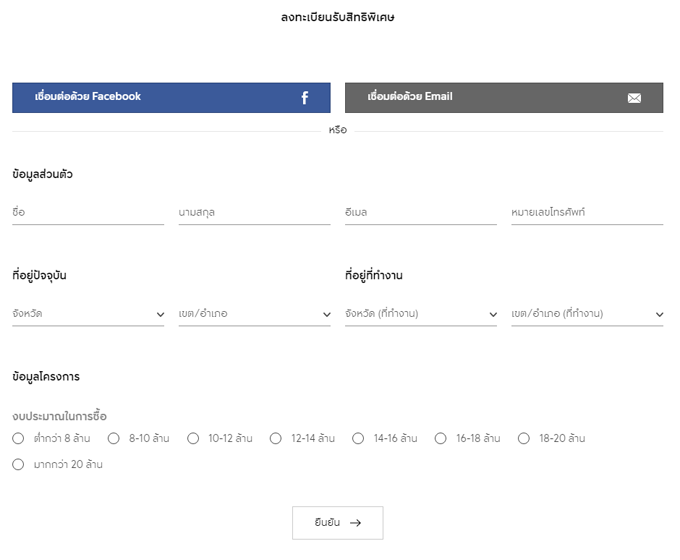This screenshot has width=680, height=560.
Task: Select the 8-10 ล้าน budget radio
Action: point(113,438)
